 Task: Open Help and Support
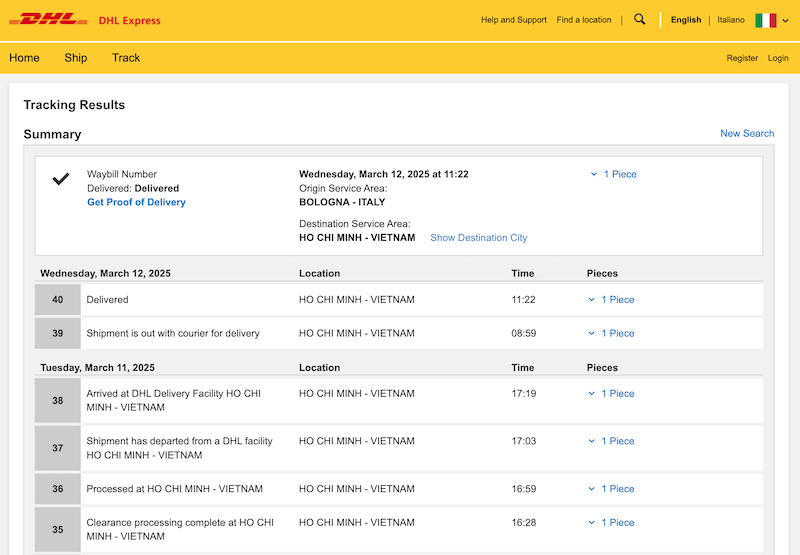(513, 20)
